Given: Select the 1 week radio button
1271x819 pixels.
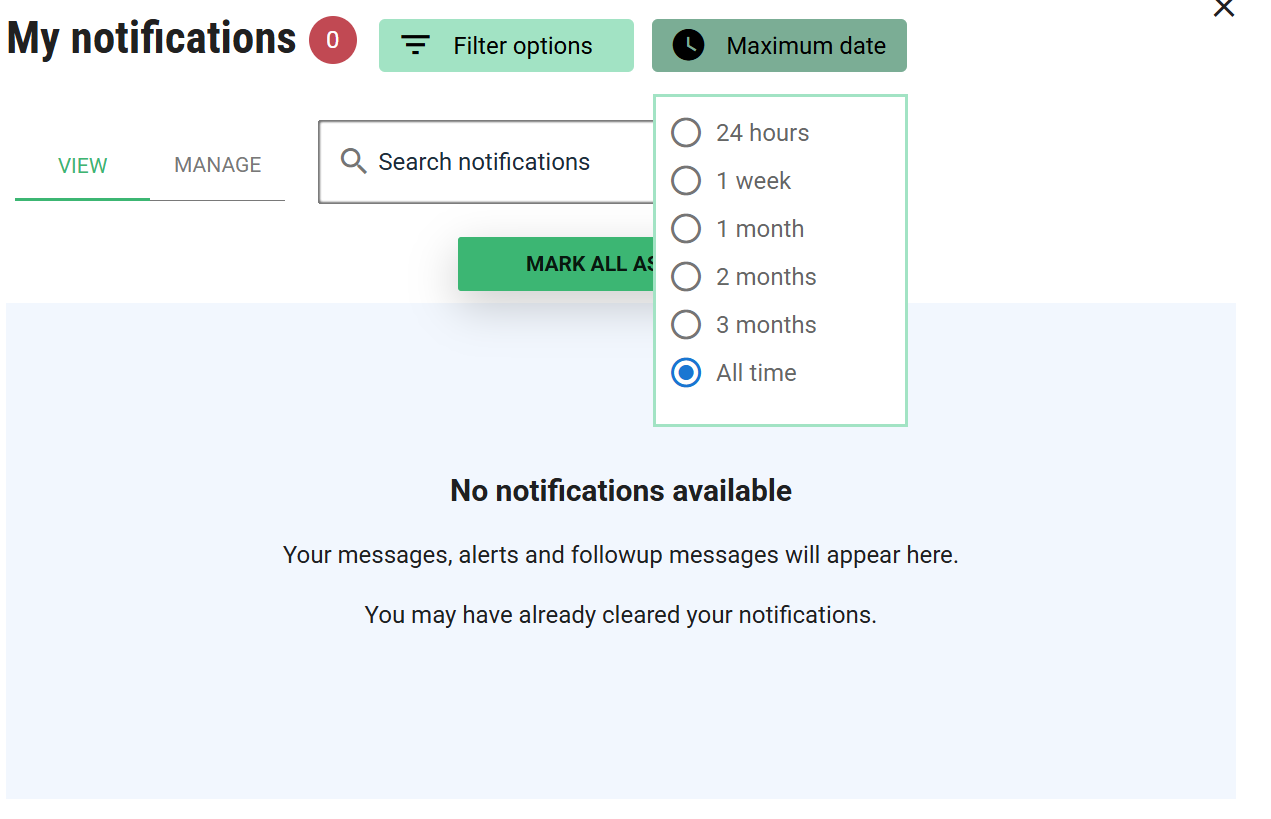Looking at the screenshot, I should tap(686, 181).
